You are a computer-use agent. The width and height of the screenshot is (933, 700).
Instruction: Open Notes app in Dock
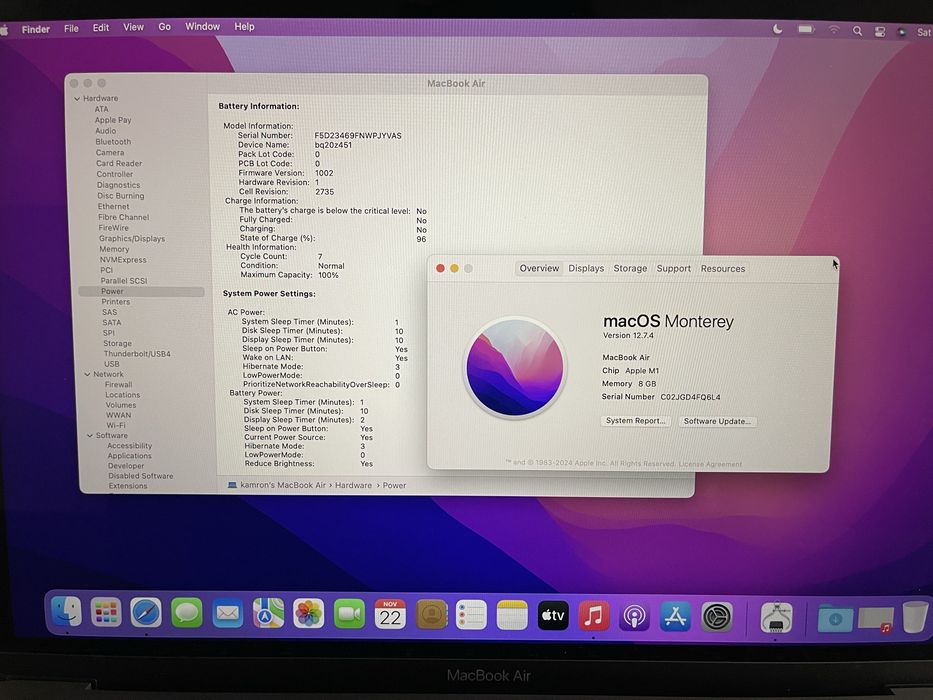click(512, 615)
